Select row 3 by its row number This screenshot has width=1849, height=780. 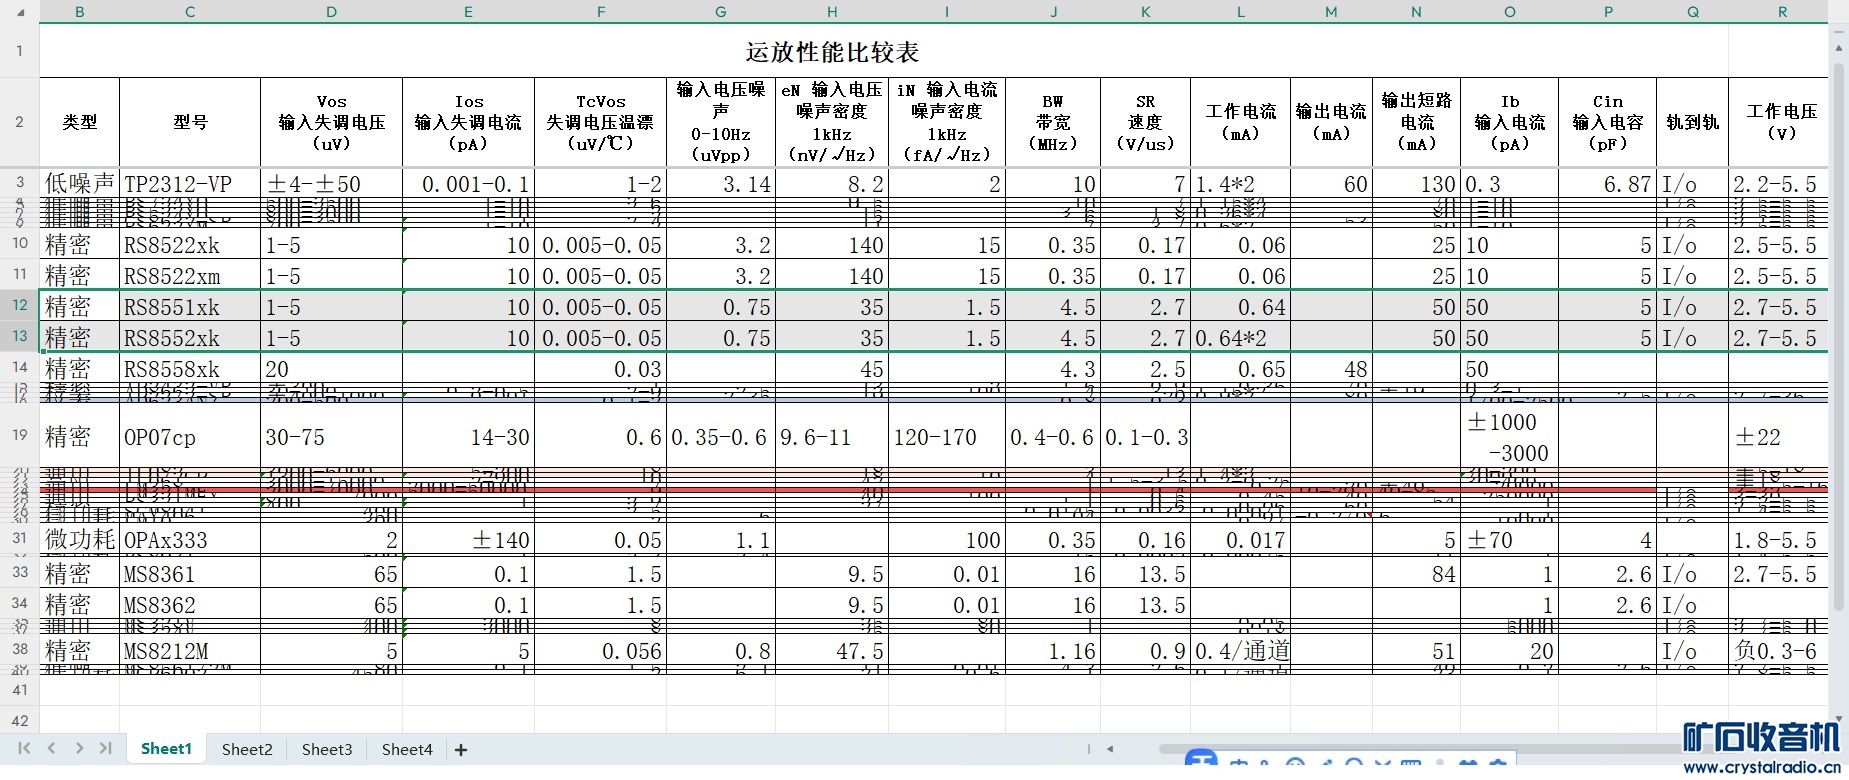(x=20, y=183)
